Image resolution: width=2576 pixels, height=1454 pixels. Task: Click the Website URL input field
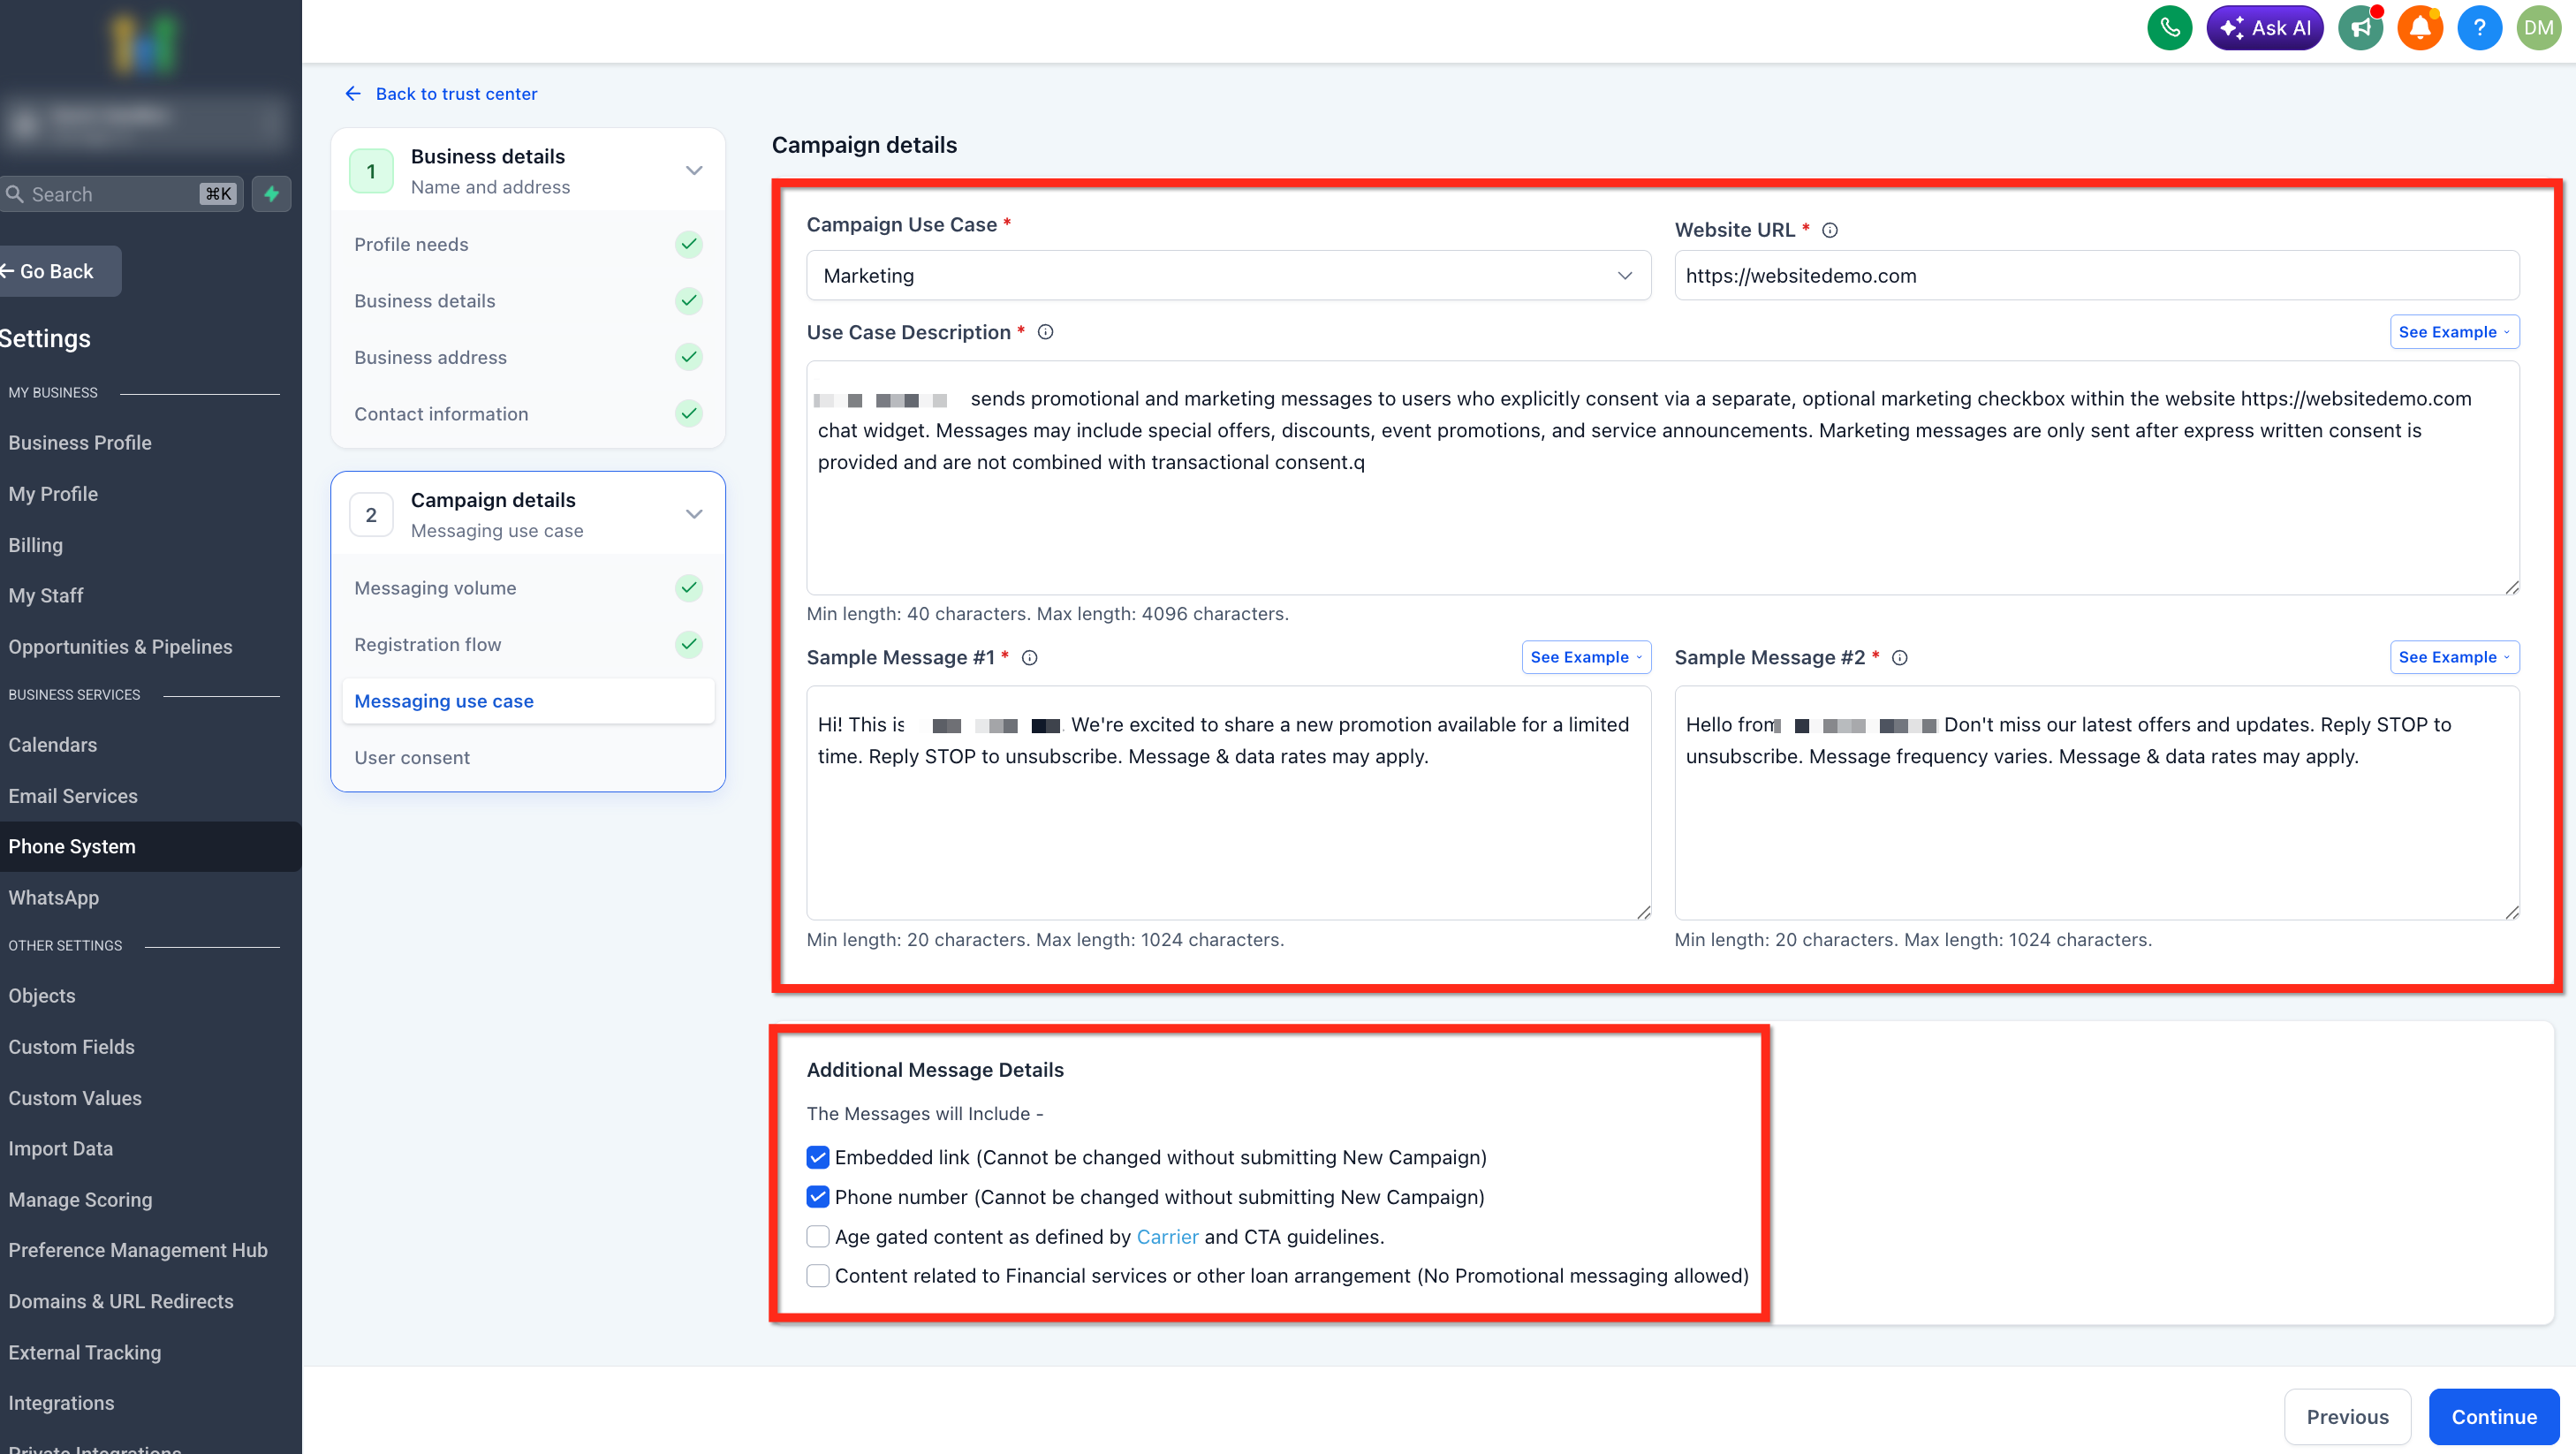click(x=2096, y=275)
